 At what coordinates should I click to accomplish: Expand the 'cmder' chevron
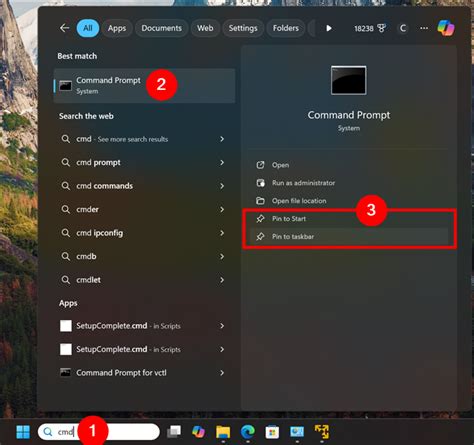click(222, 209)
